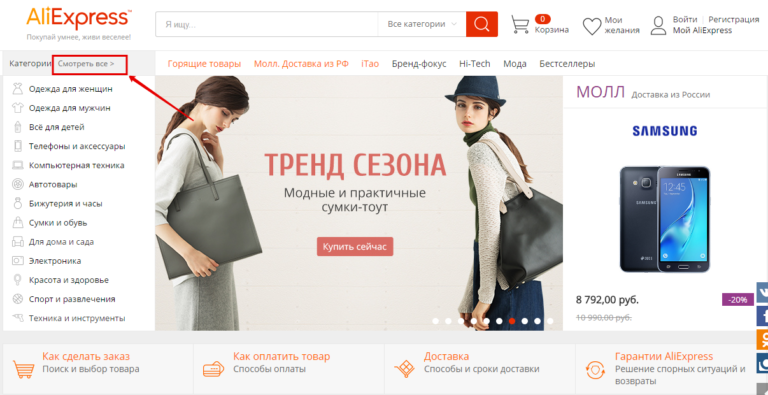Viewport: 768px width, 395px height.
Task: Open the Hi-Tech tab
Action: tap(475, 64)
